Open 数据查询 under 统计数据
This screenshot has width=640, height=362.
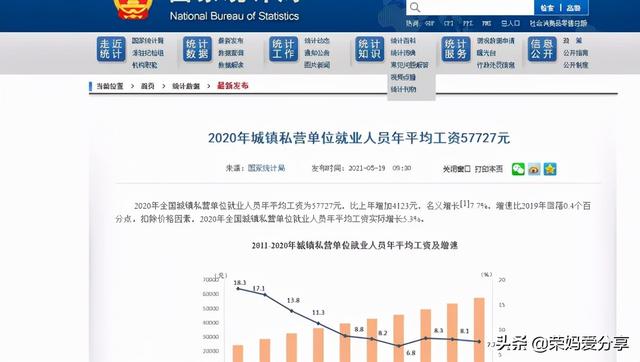click(231, 53)
